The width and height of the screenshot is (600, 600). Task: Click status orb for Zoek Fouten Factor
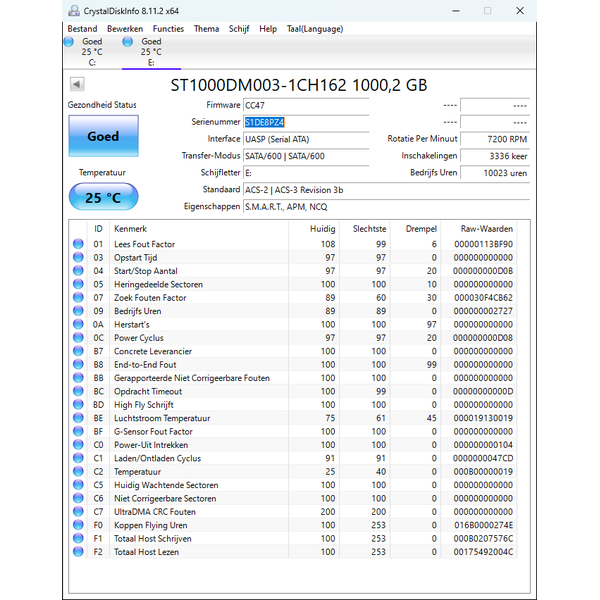click(78, 297)
